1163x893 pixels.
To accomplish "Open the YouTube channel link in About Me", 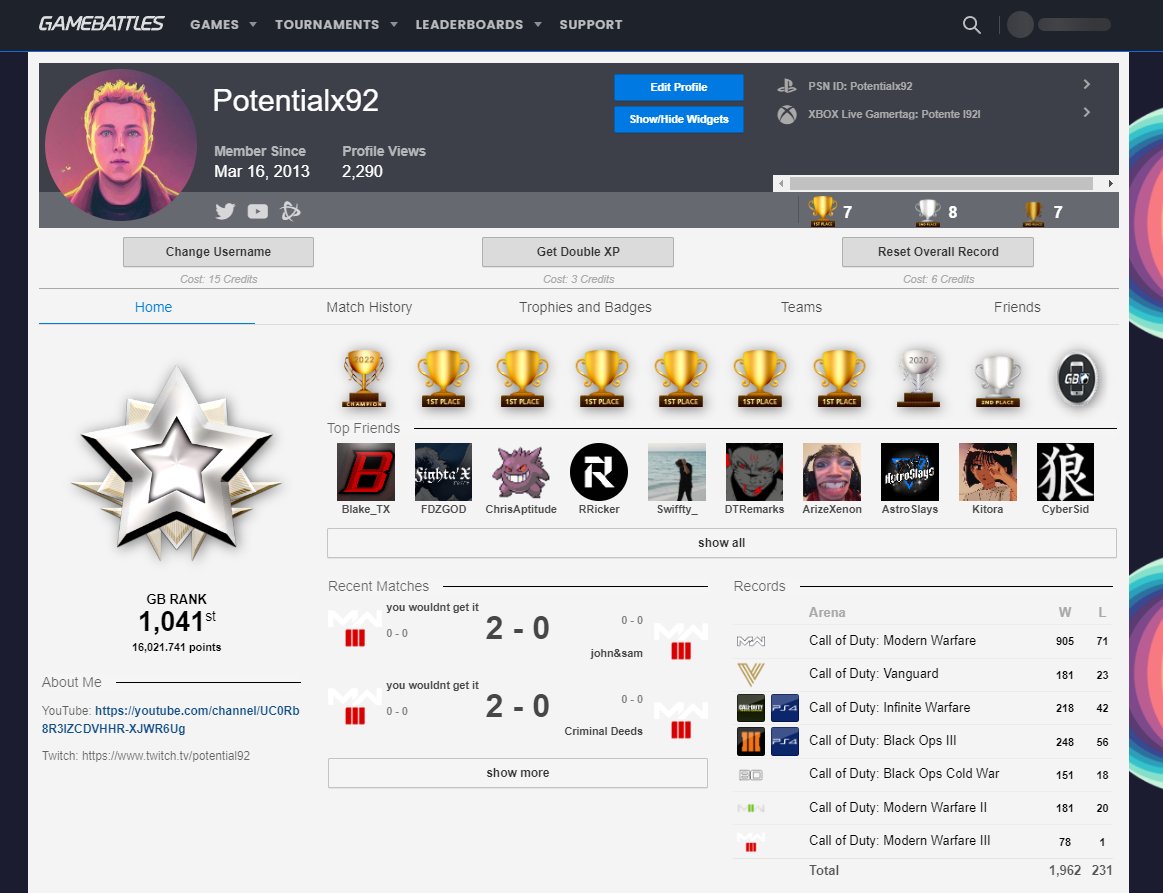I will pyautogui.click(x=171, y=719).
